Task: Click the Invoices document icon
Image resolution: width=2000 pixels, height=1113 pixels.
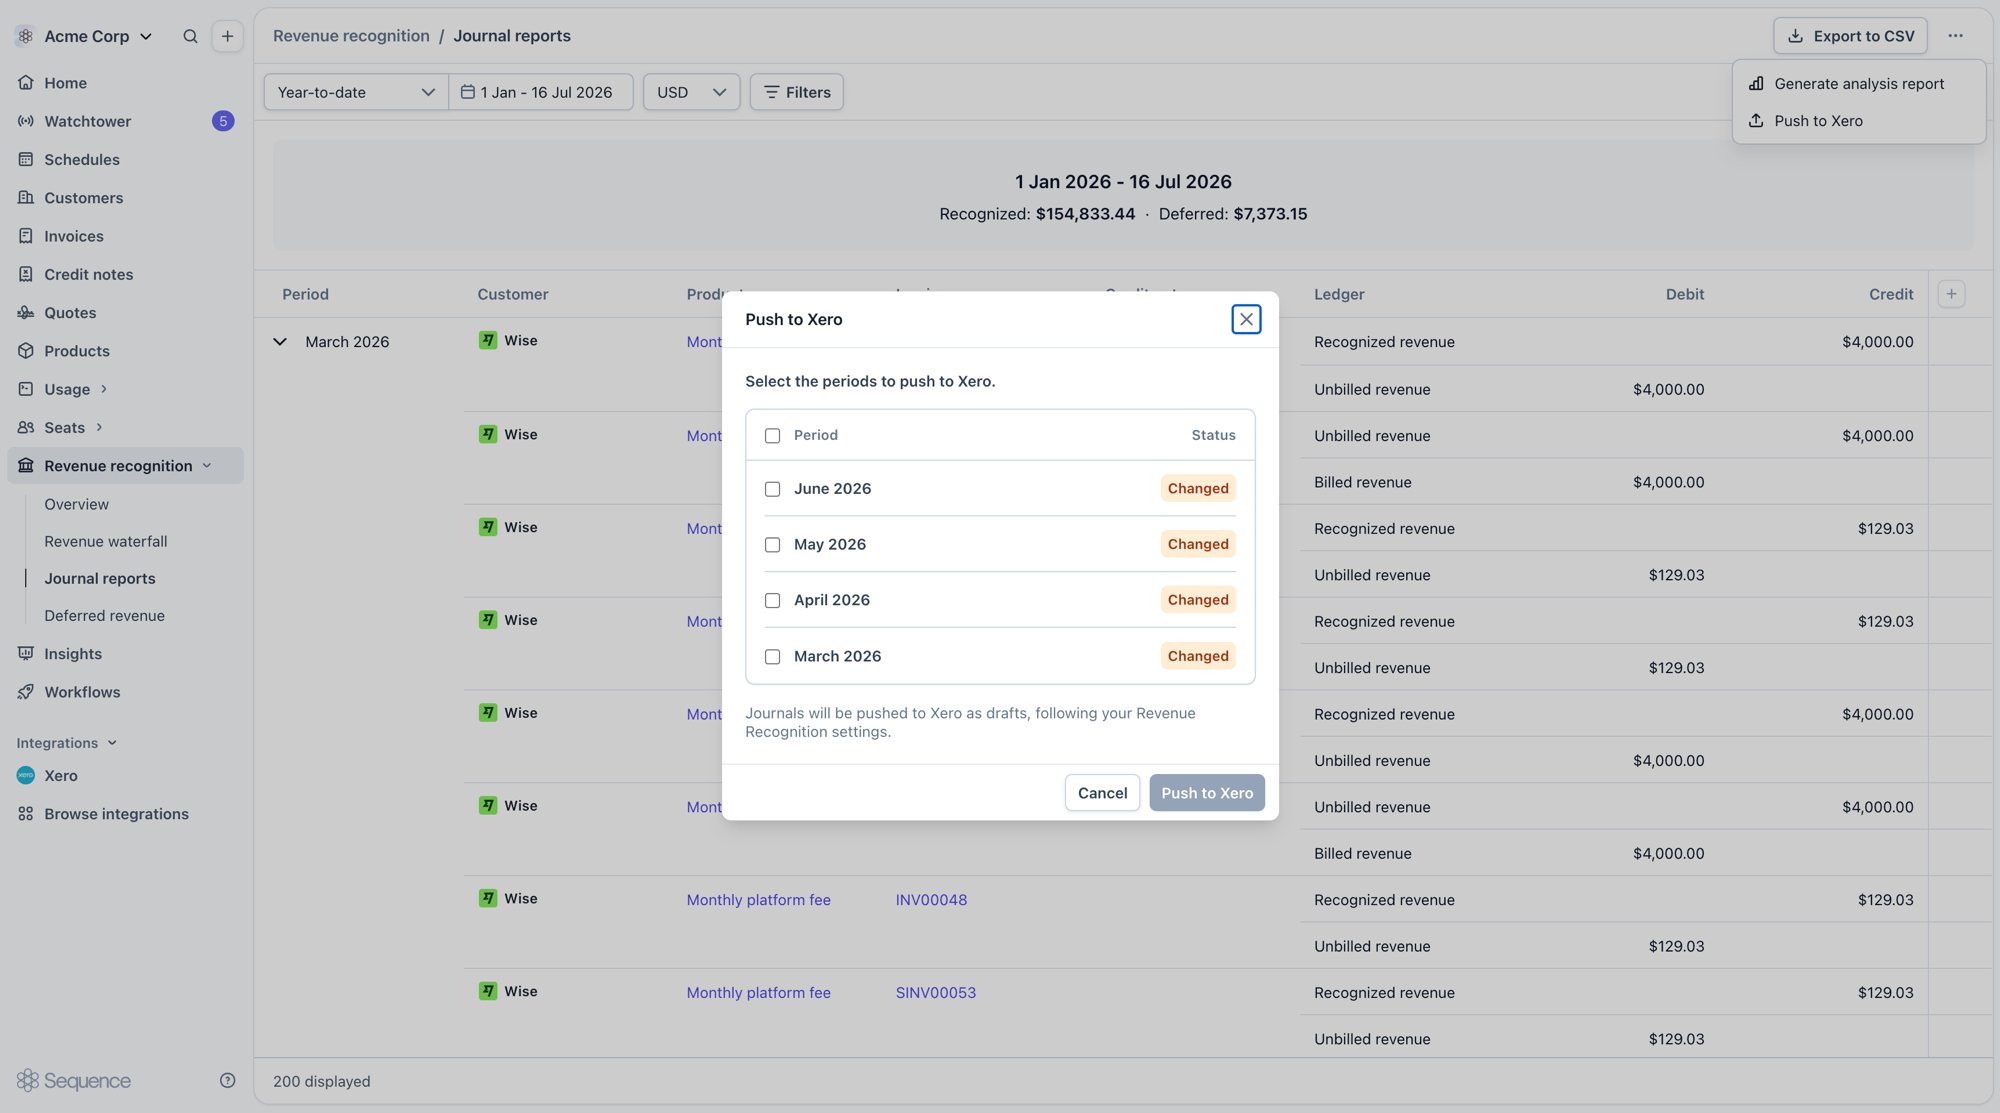Action: (26, 236)
